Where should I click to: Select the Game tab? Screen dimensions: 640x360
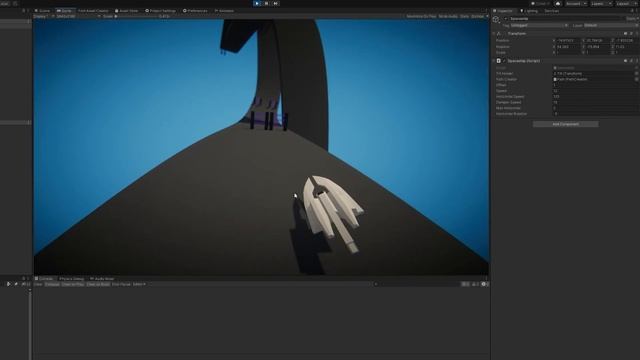(64, 11)
